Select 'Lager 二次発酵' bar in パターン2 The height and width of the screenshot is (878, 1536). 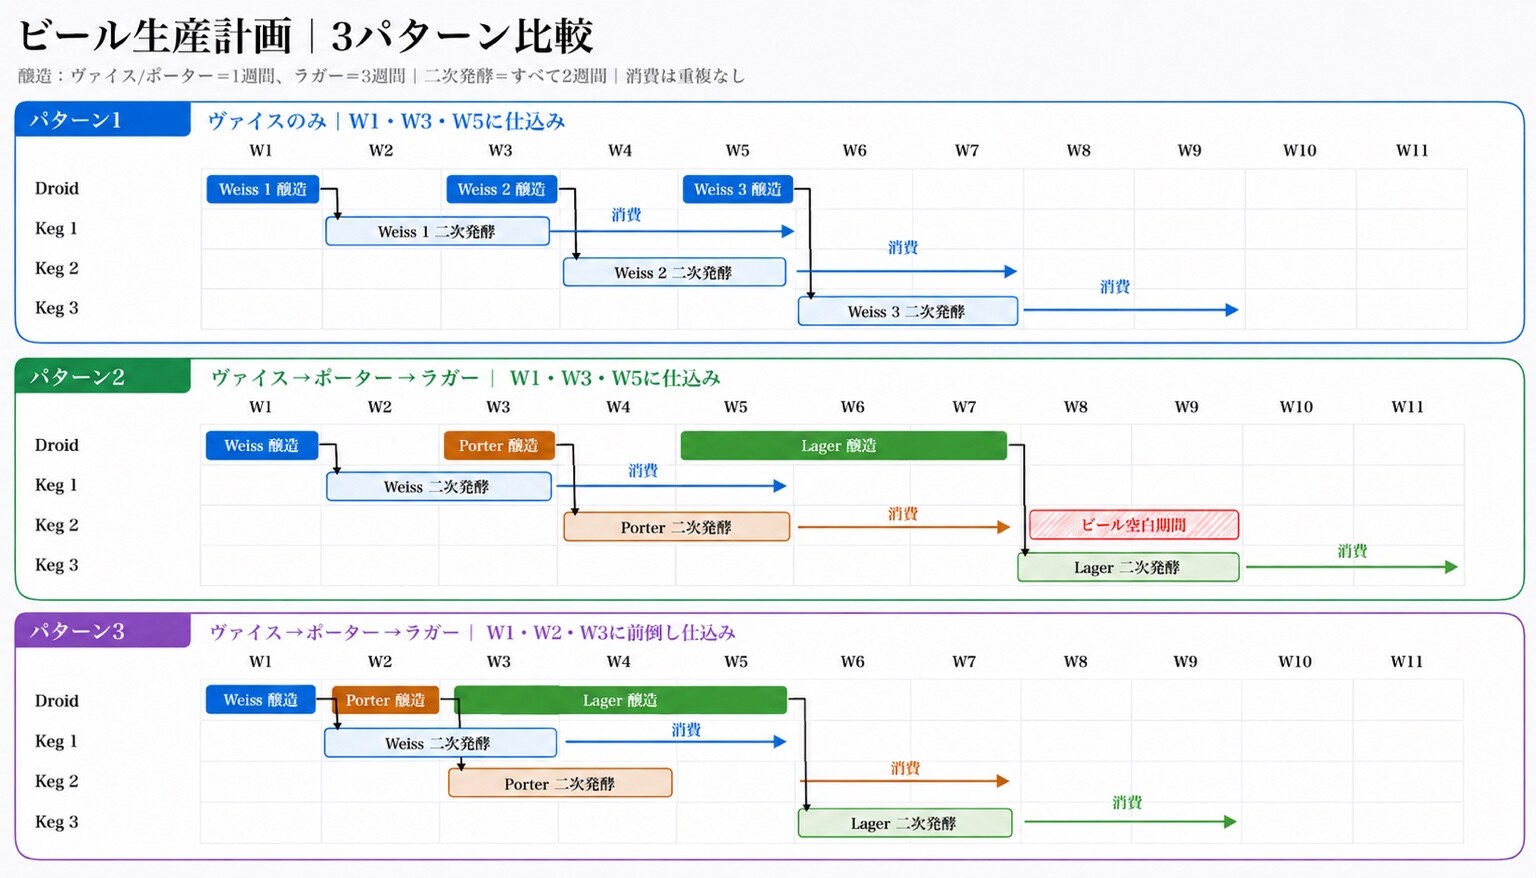[1128, 567]
